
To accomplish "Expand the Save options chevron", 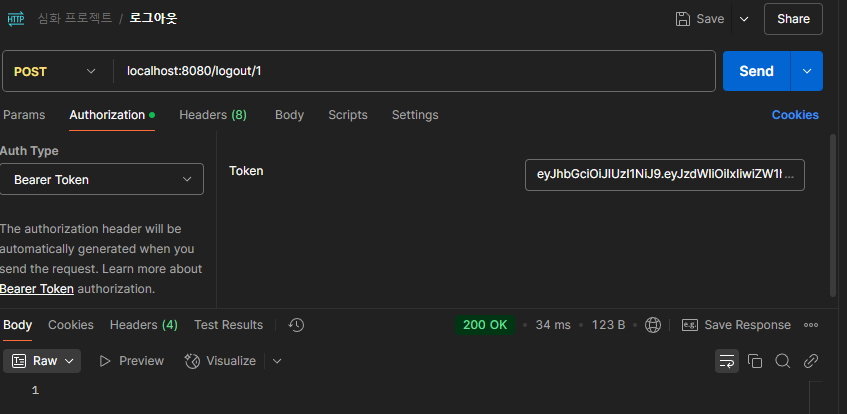I will 744,19.
